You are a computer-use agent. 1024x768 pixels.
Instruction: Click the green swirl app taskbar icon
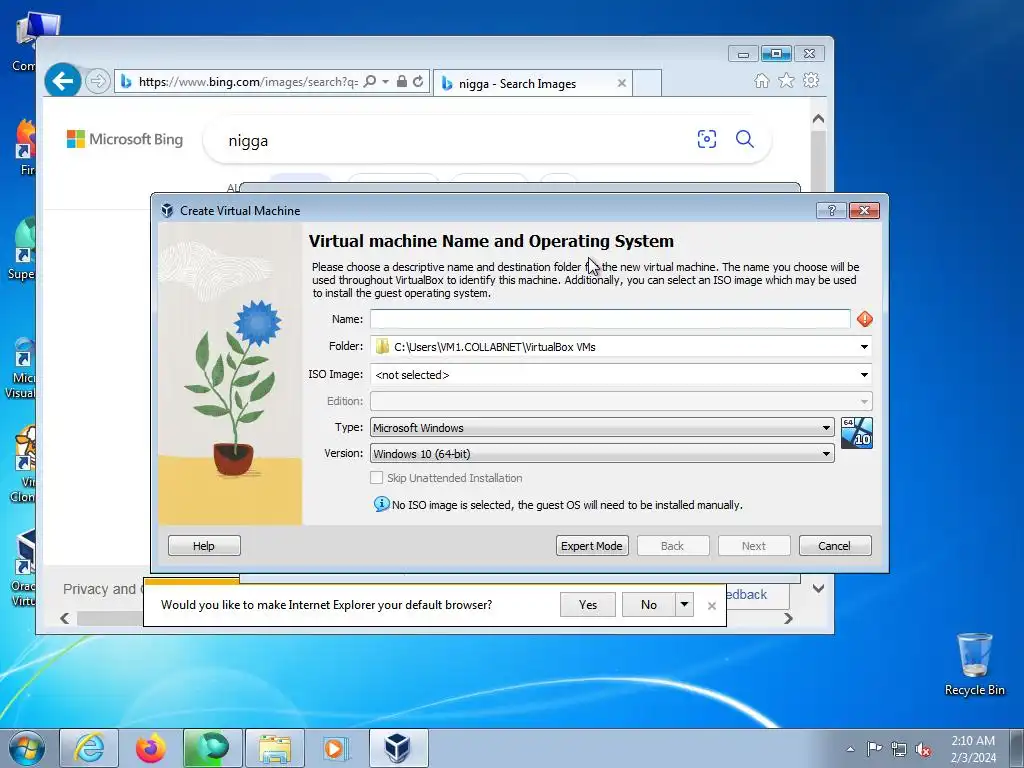(x=213, y=748)
